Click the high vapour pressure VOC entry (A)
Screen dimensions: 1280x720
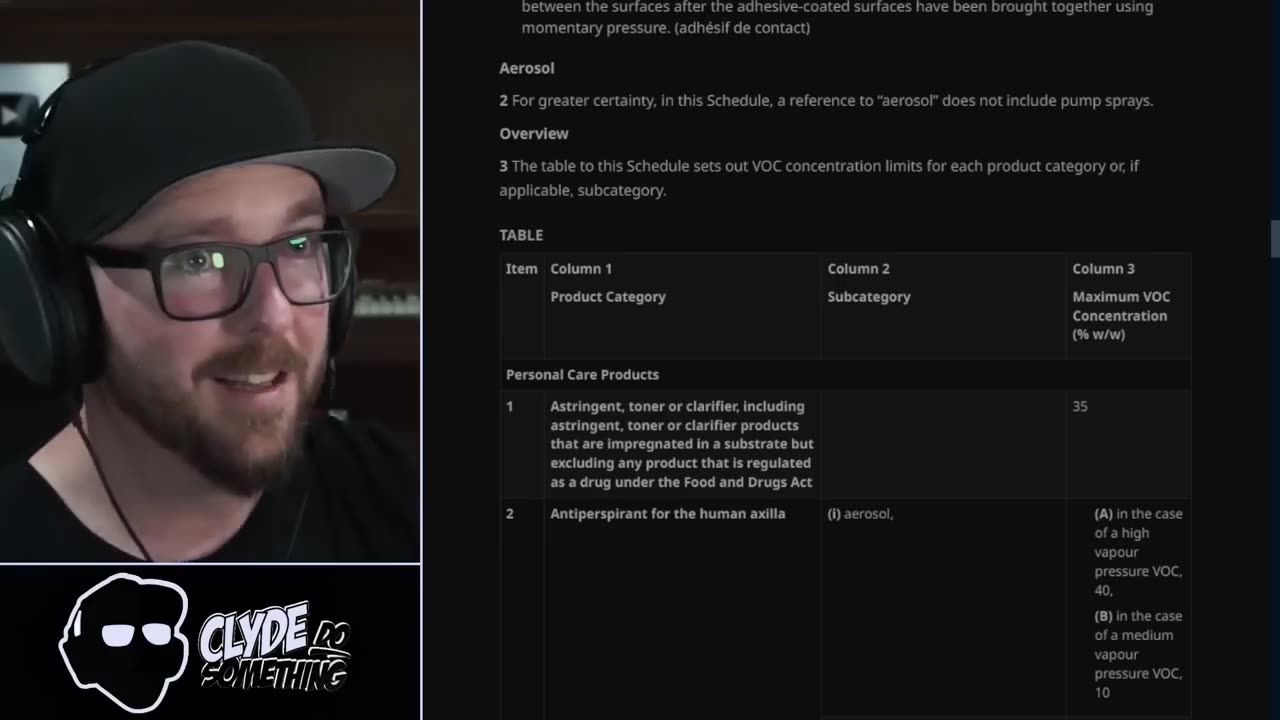(1138, 552)
